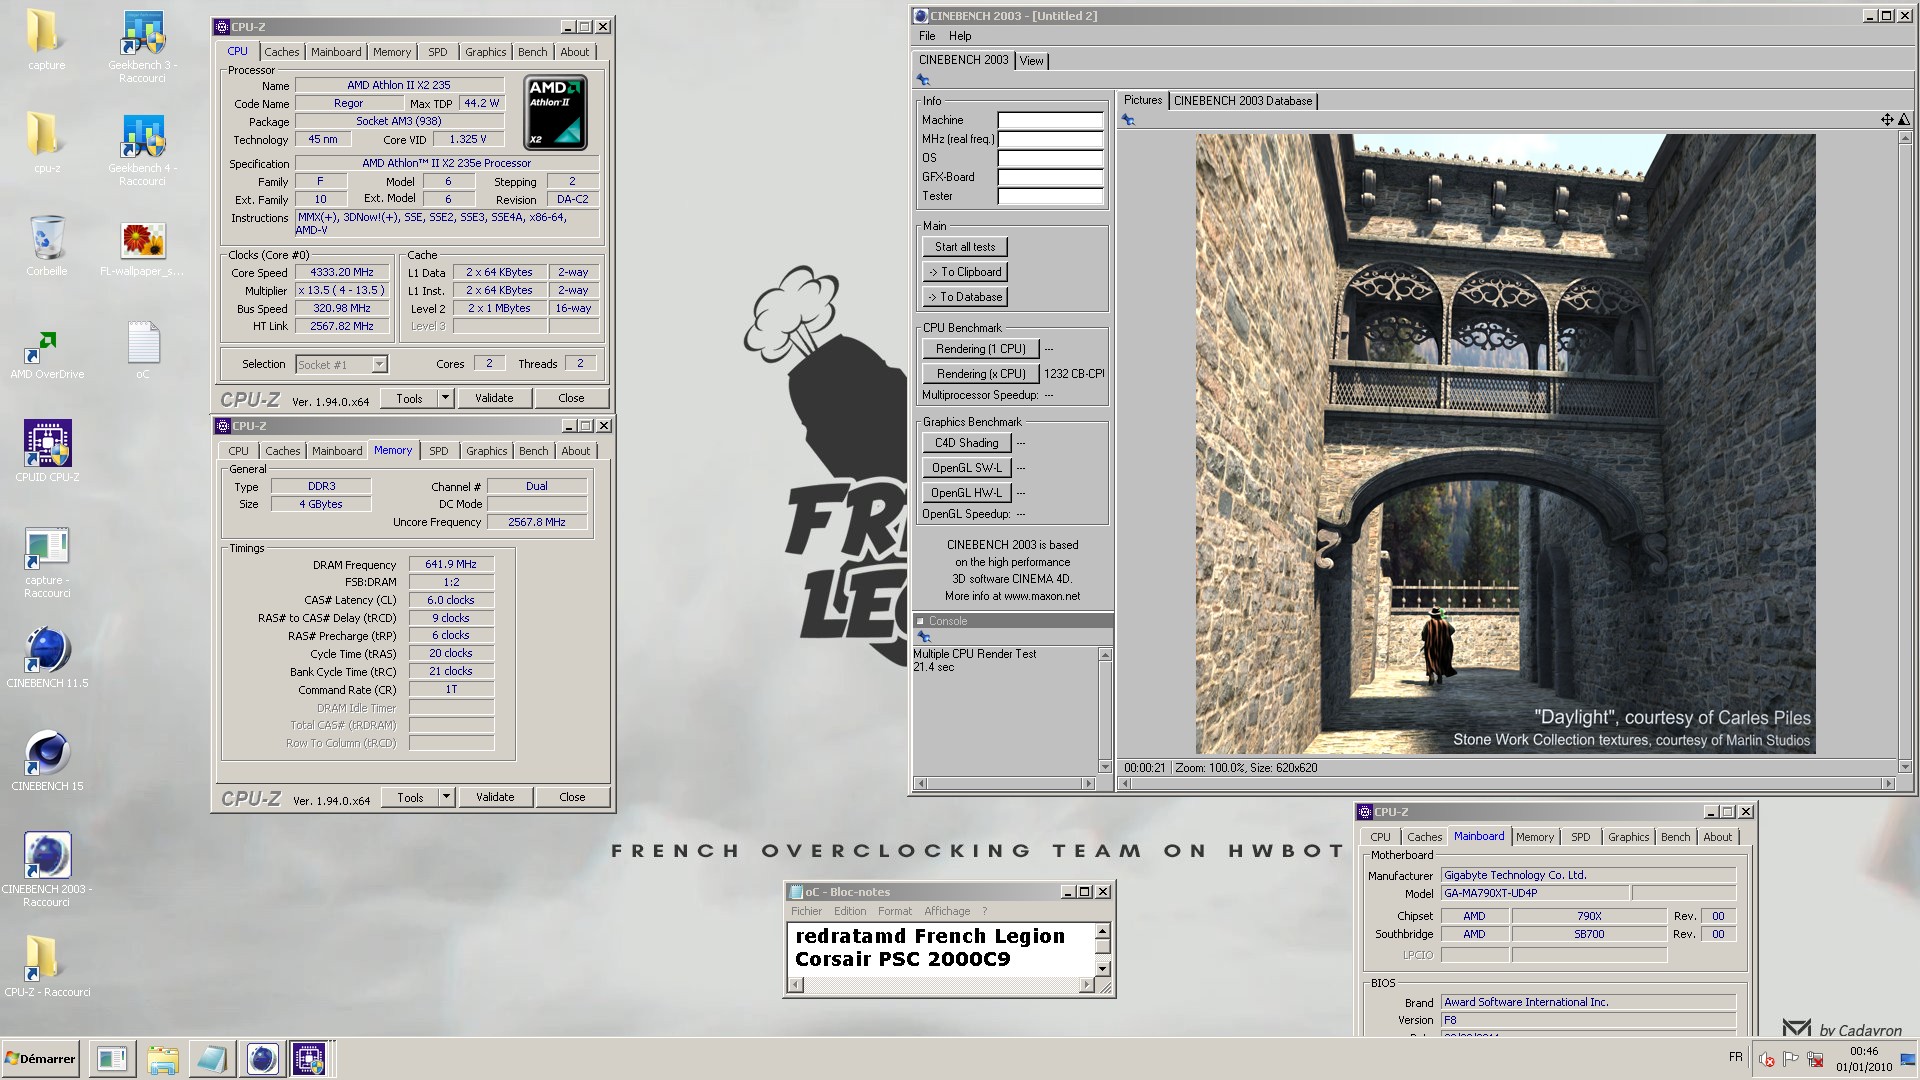Click Start all tests button
The width and height of the screenshot is (1920, 1080).
coord(965,247)
